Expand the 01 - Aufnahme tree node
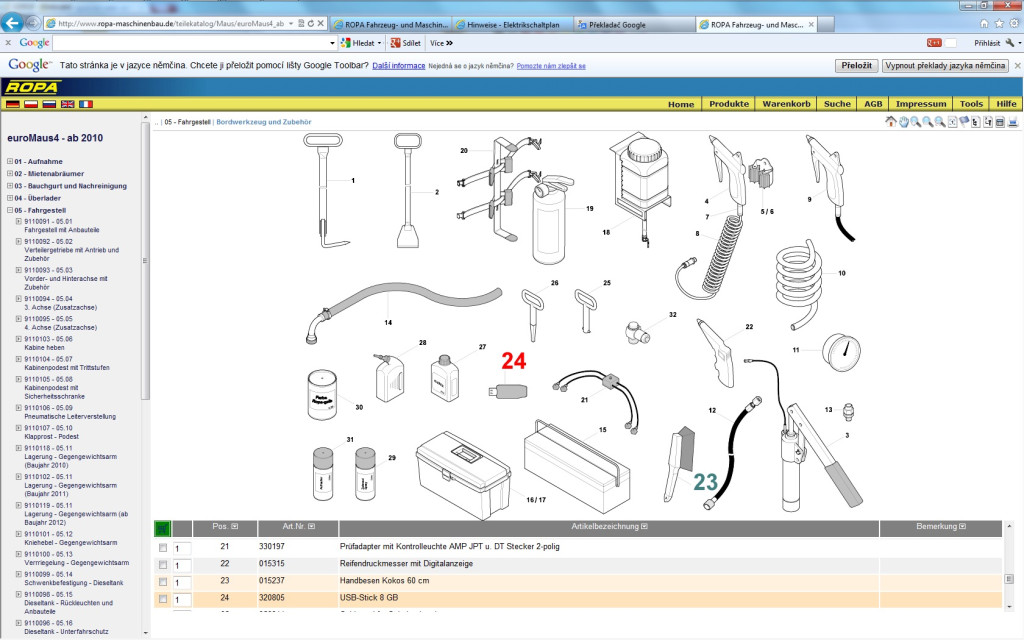This screenshot has width=1024, height=640. coord(10,161)
